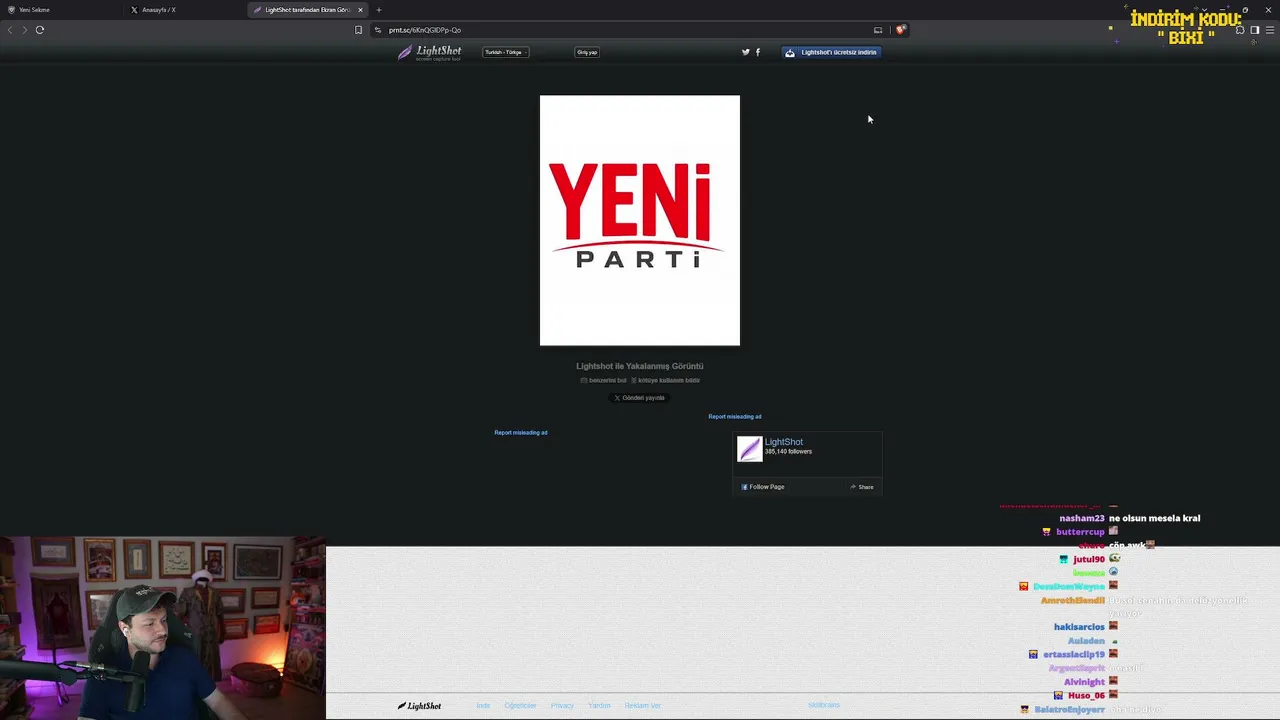Click chat username hakisarcios
The image size is (1280, 720).
pyautogui.click(x=1079, y=627)
